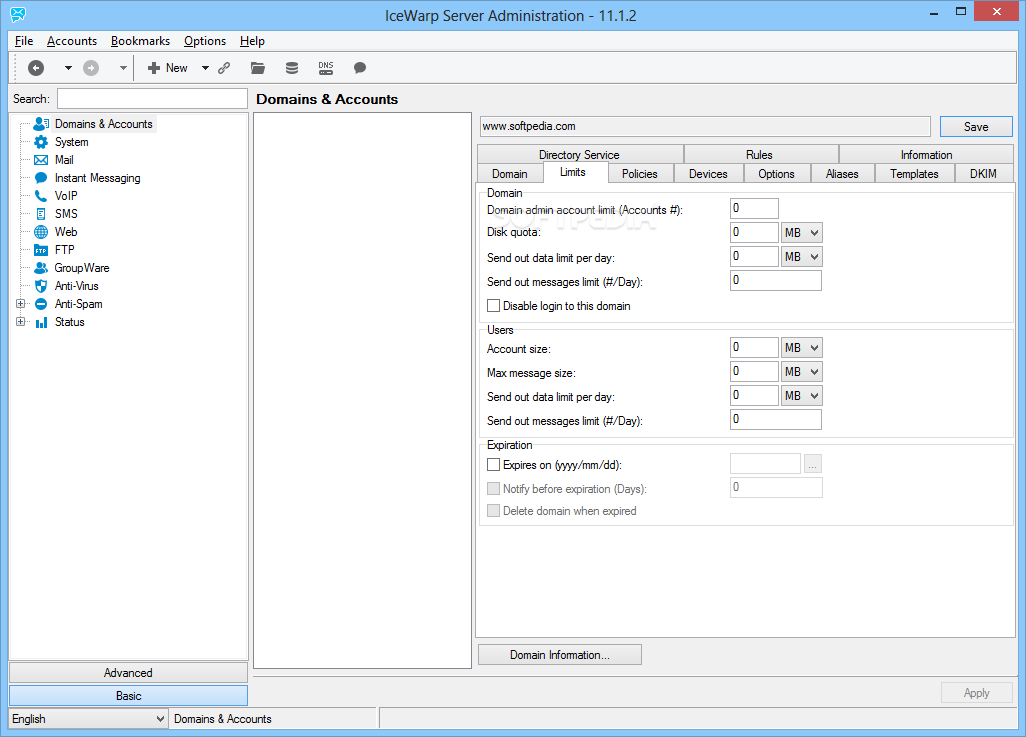Open the New button dropdown arrow
Image resolution: width=1026 pixels, height=737 pixels.
[x=205, y=67]
